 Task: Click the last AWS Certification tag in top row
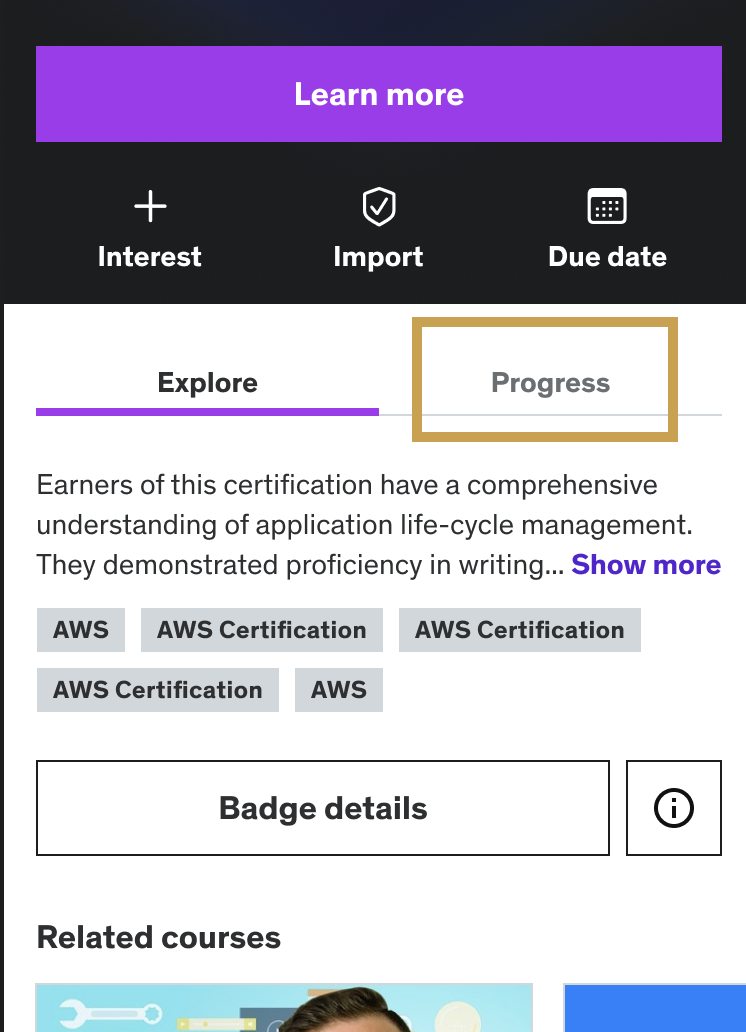point(519,630)
